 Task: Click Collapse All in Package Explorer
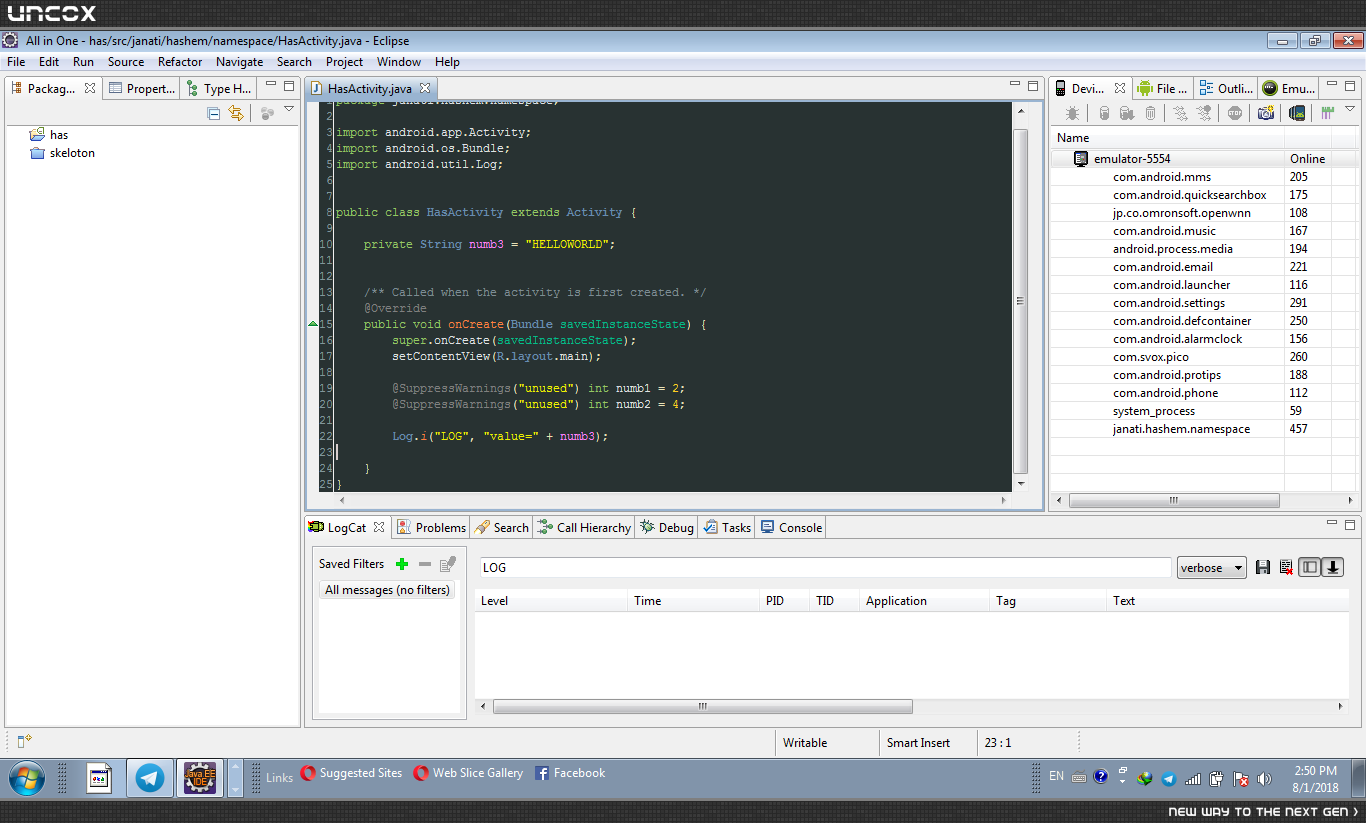point(213,113)
